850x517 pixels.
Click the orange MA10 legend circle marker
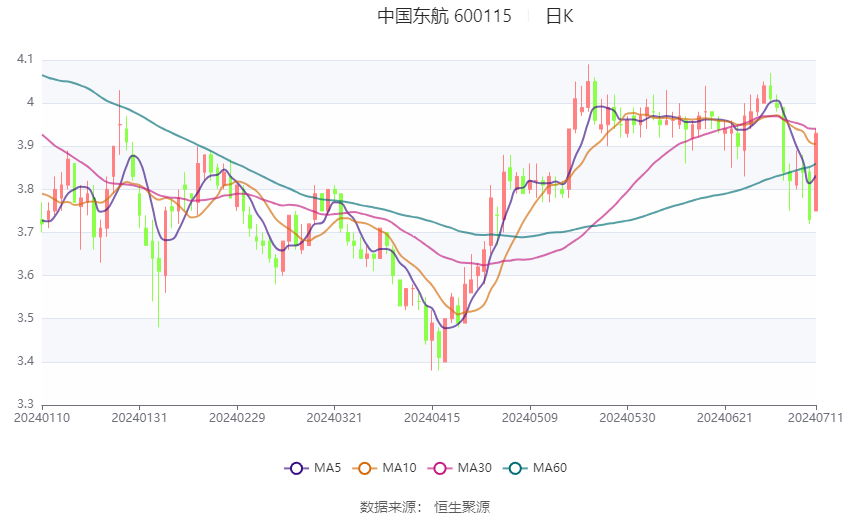coord(365,468)
